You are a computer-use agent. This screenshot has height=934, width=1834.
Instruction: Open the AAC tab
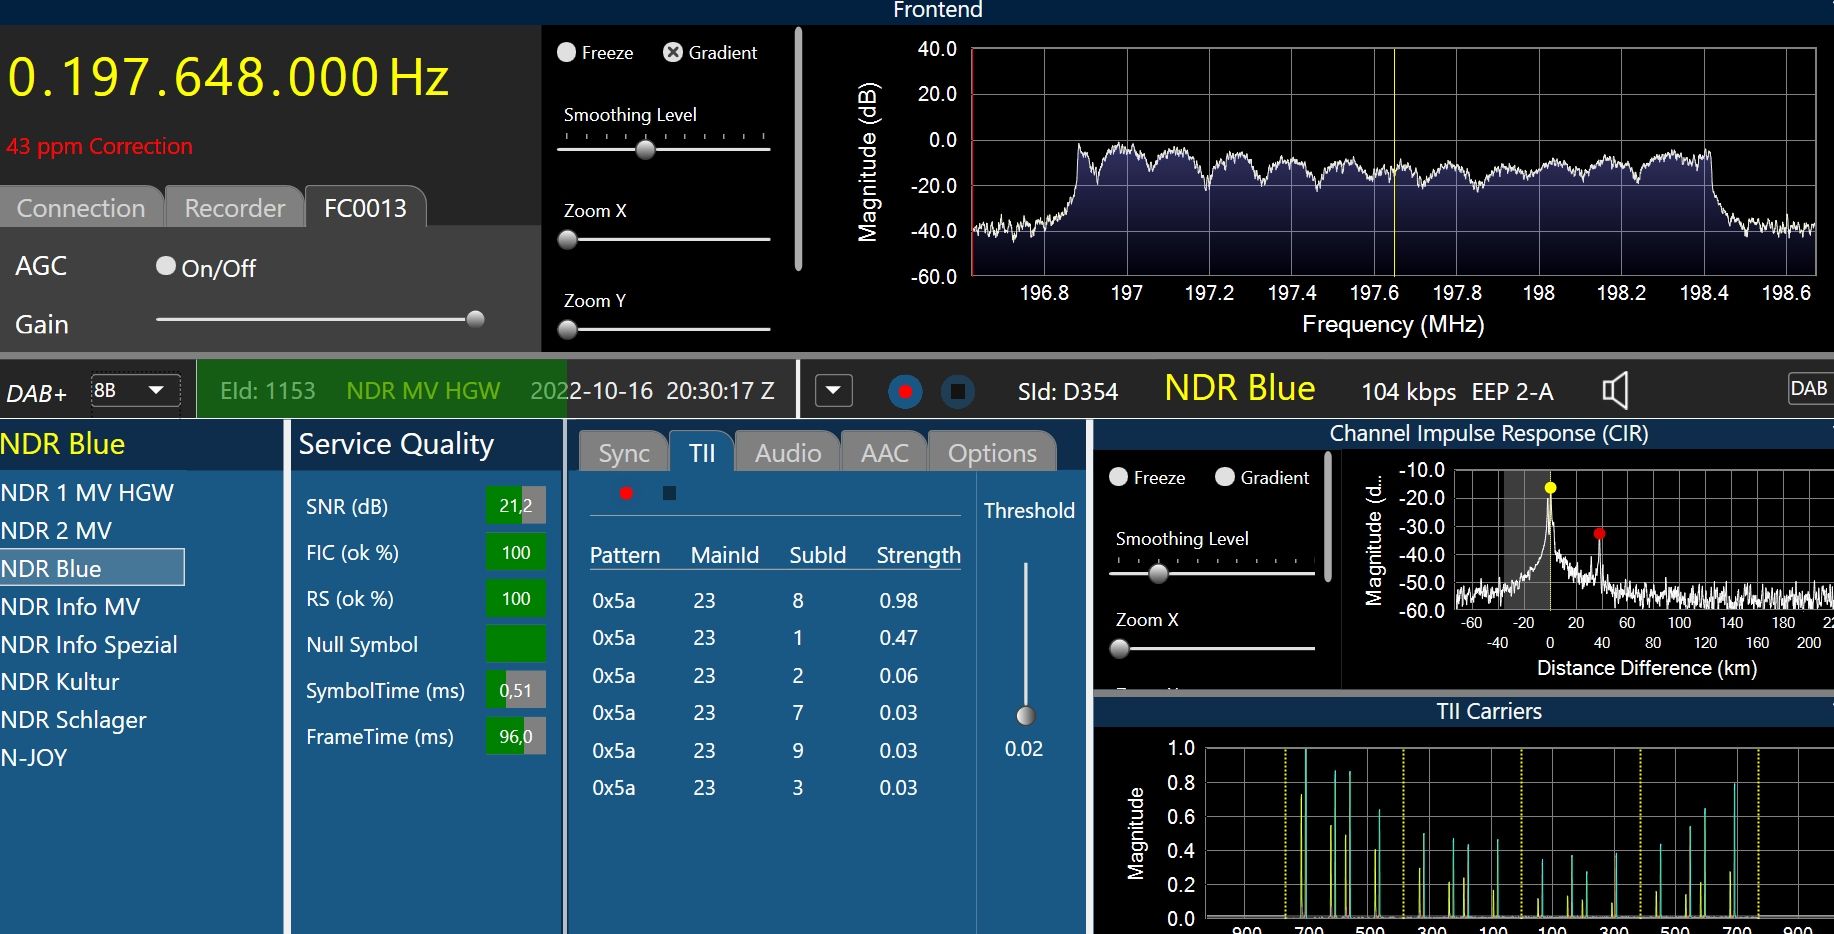884,453
